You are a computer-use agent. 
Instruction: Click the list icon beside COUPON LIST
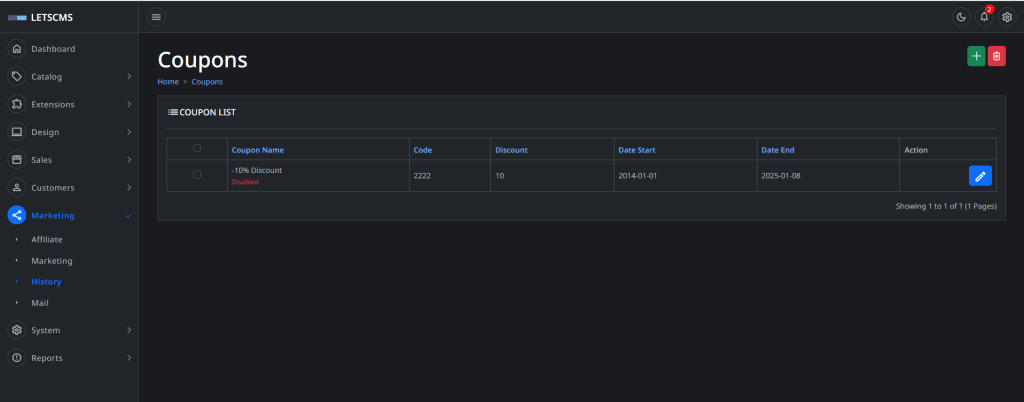click(x=173, y=112)
